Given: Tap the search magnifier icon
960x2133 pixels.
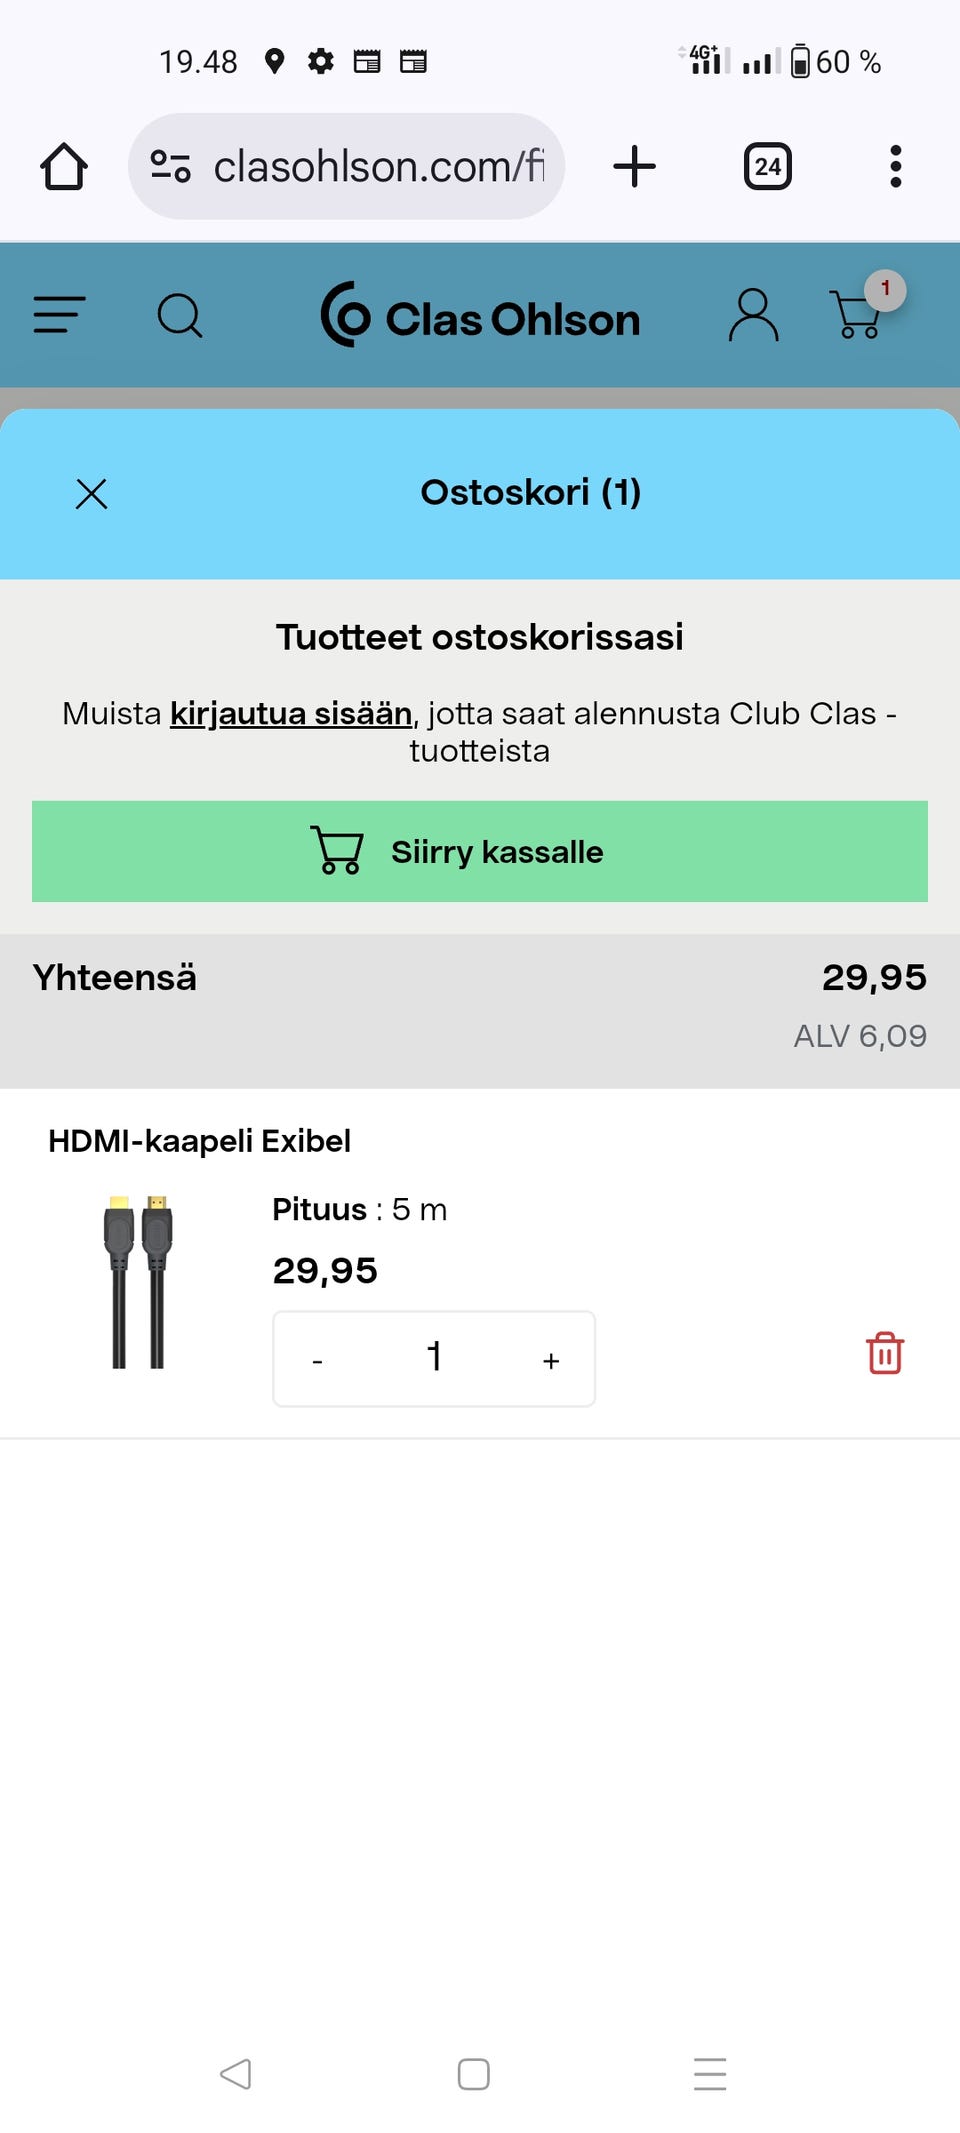Looking at the screenshot, I should (x=180, y=316).
